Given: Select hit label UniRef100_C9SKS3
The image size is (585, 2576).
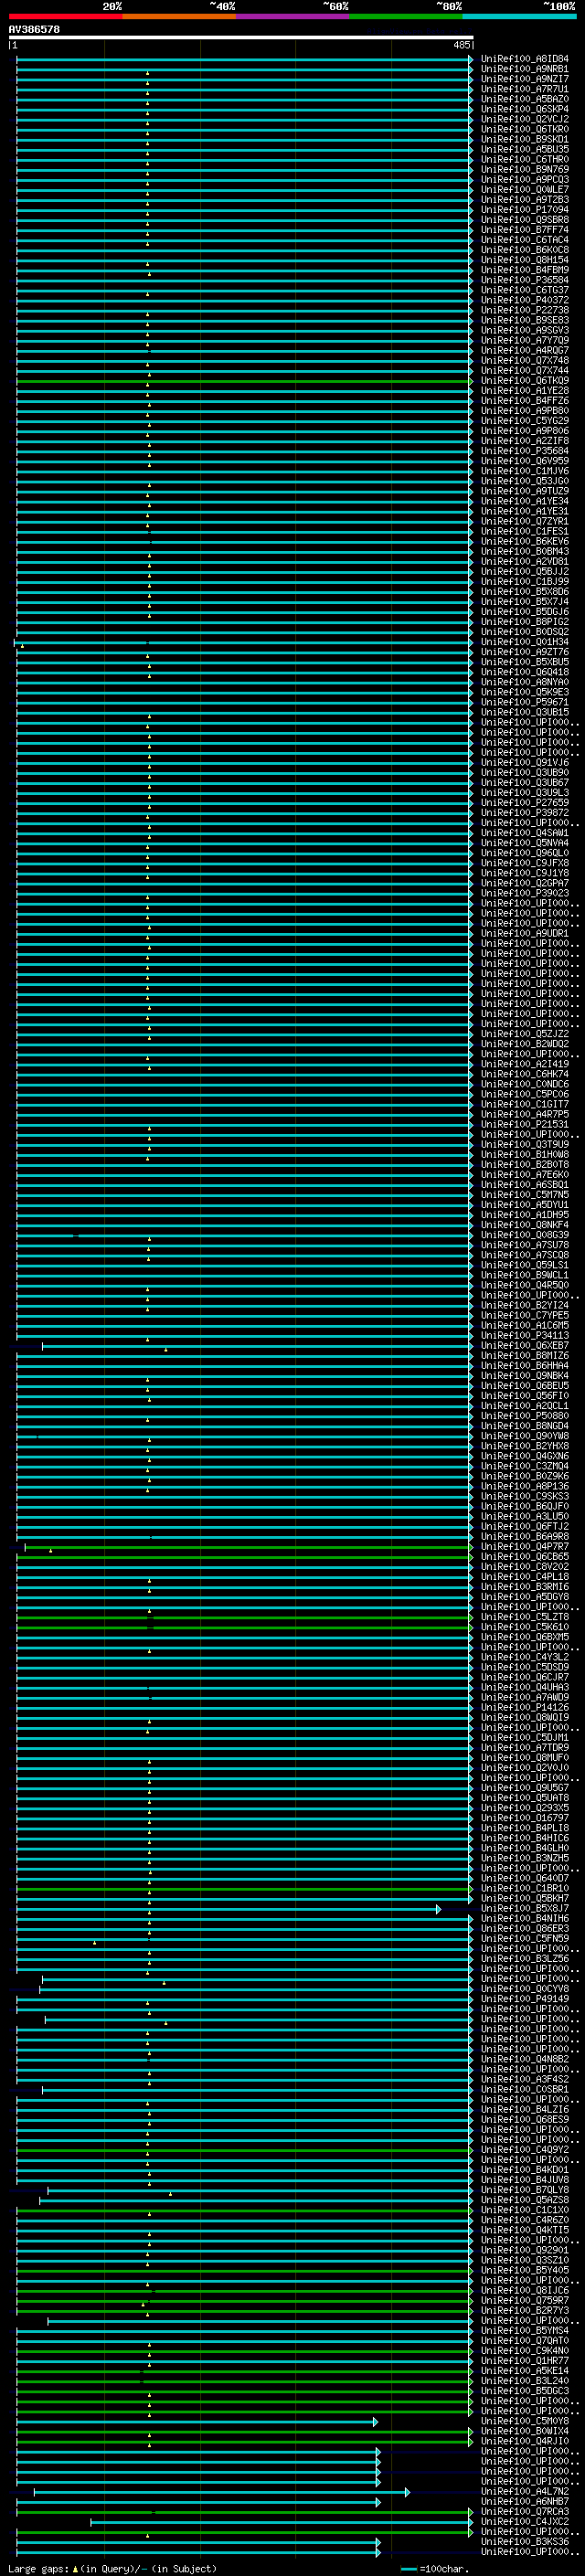Looking at the screenshot, I should 525,1496.
